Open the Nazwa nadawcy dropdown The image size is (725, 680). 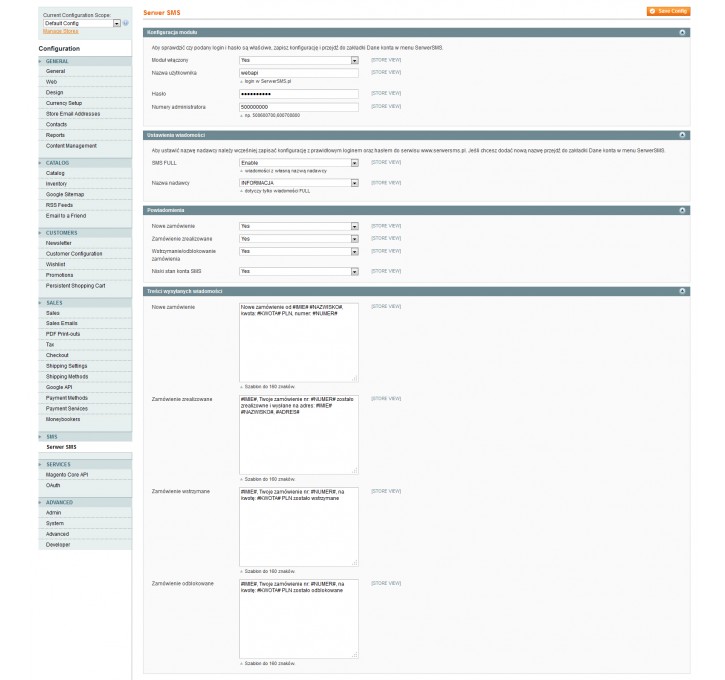pos(299,183)
